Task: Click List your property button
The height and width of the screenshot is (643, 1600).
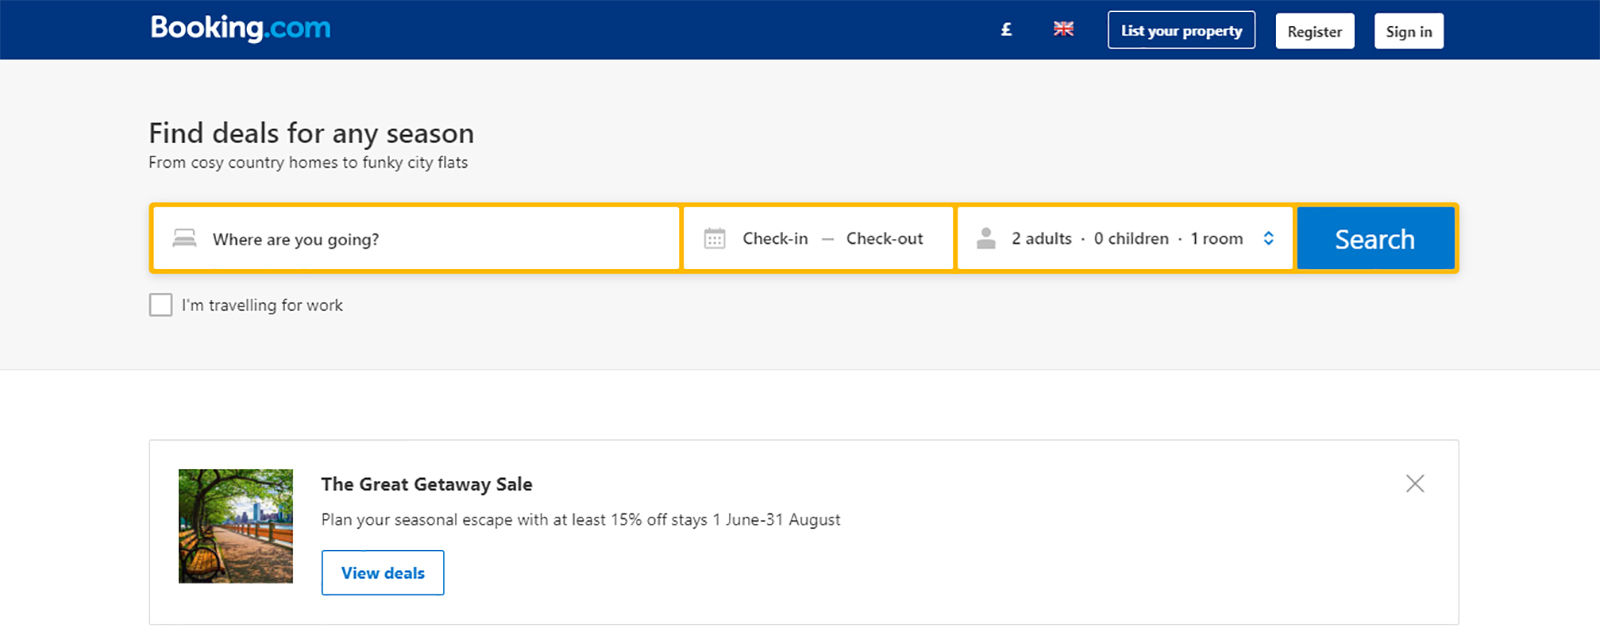Action: click(1181, 31)
